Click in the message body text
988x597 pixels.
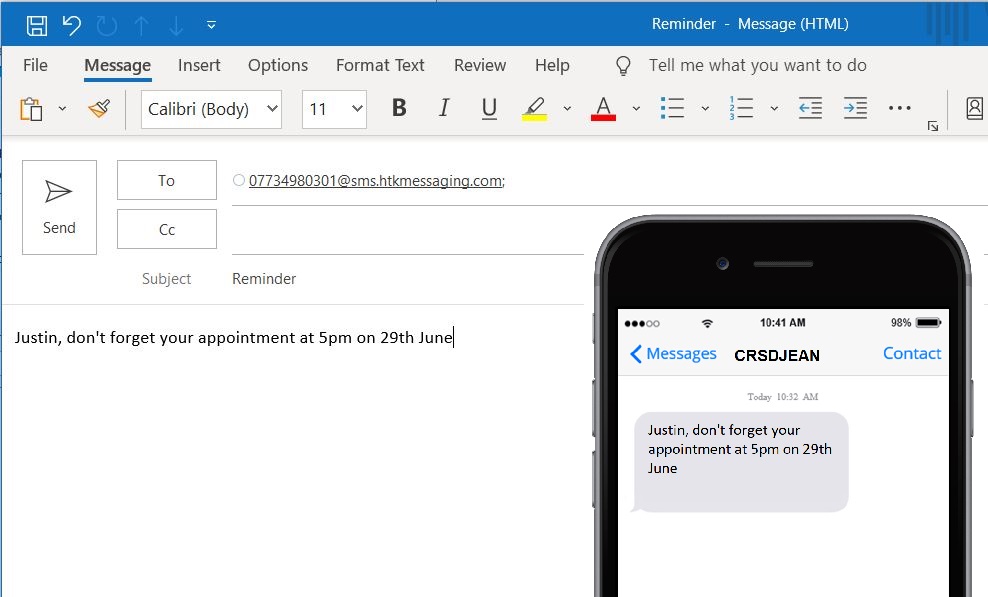[x=234, y=338]
